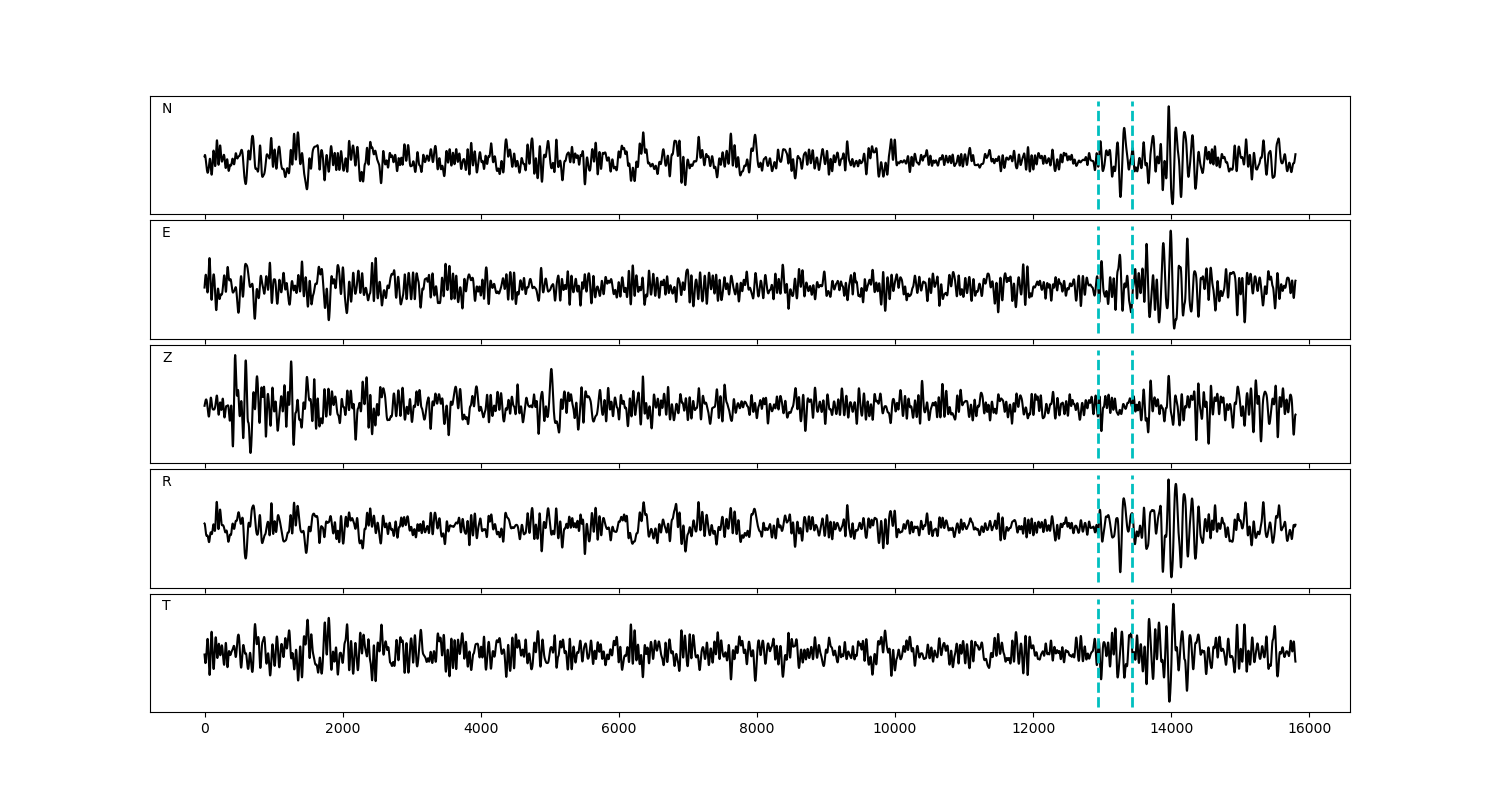Viewport: 1500px width, 800px height.
Task: Click the E component label
Action: [x=166, y=233]
